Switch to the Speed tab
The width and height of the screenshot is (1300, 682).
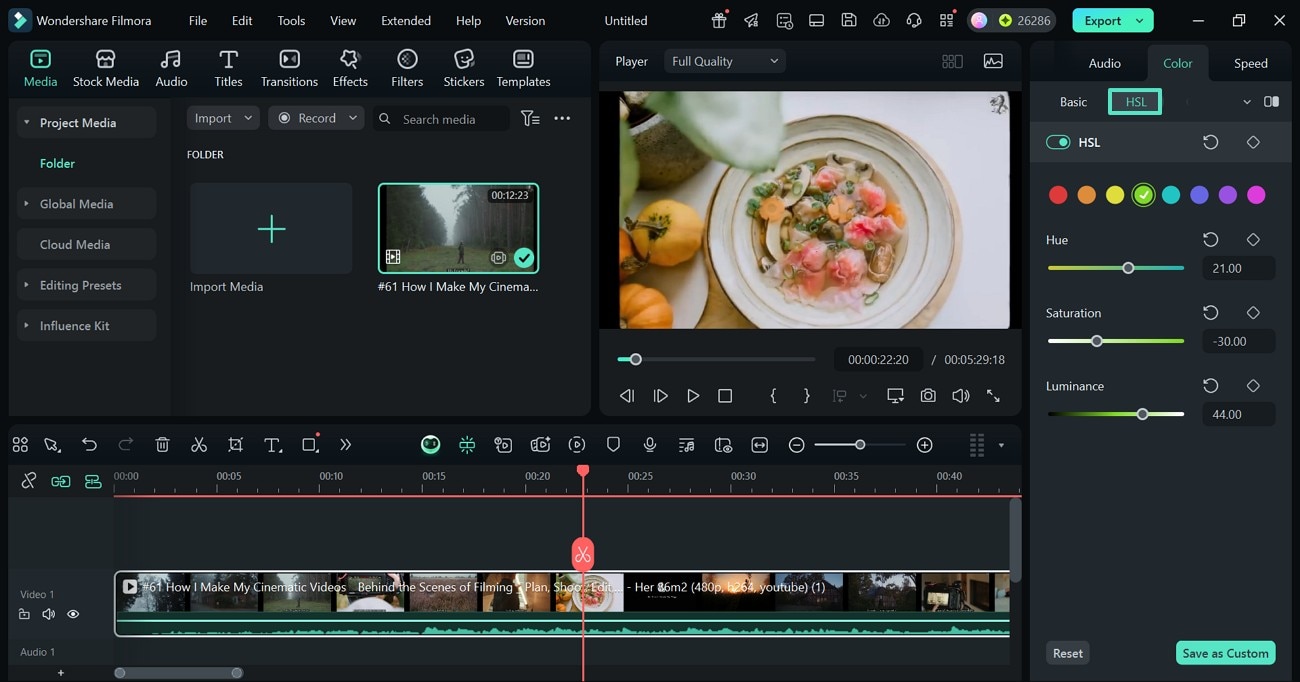1250,63
